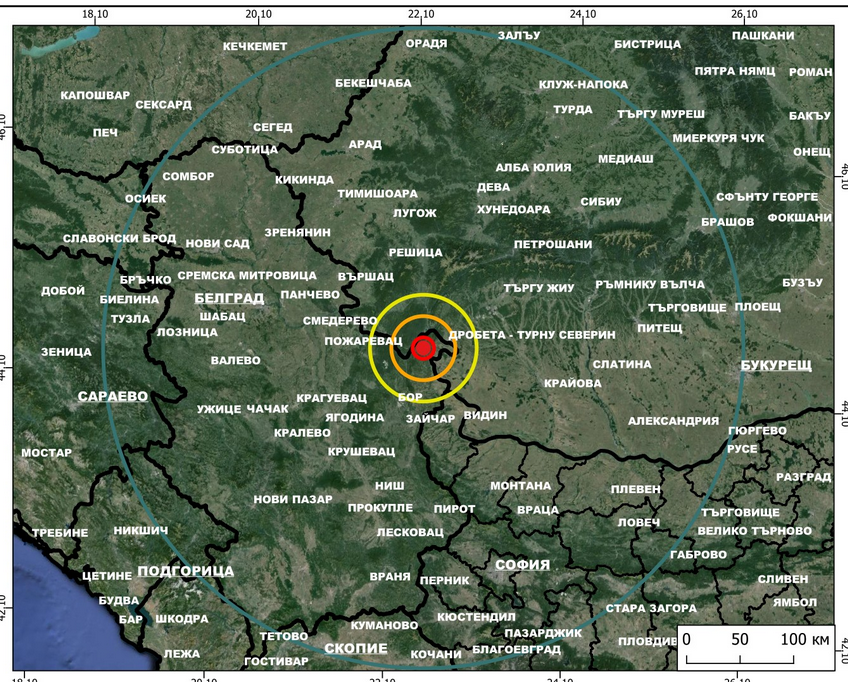Click the СИБИУ city label
The image size is (848, 682).
601,201
